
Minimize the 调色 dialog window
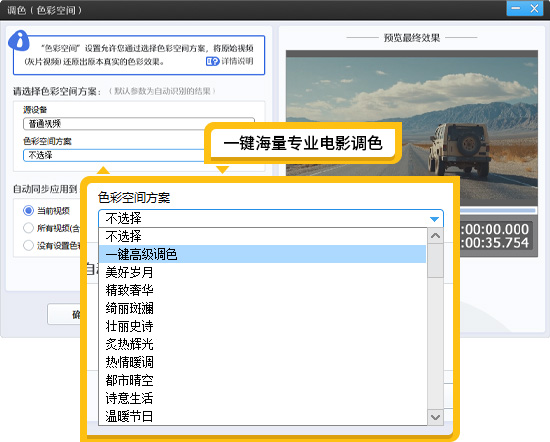pos(516,8)
